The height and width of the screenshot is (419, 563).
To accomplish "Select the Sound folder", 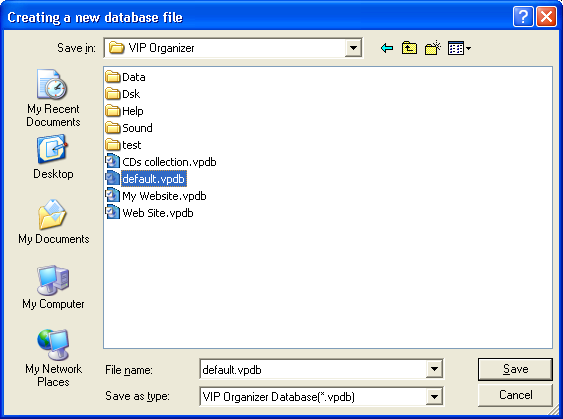I will (x=129, y=128).
